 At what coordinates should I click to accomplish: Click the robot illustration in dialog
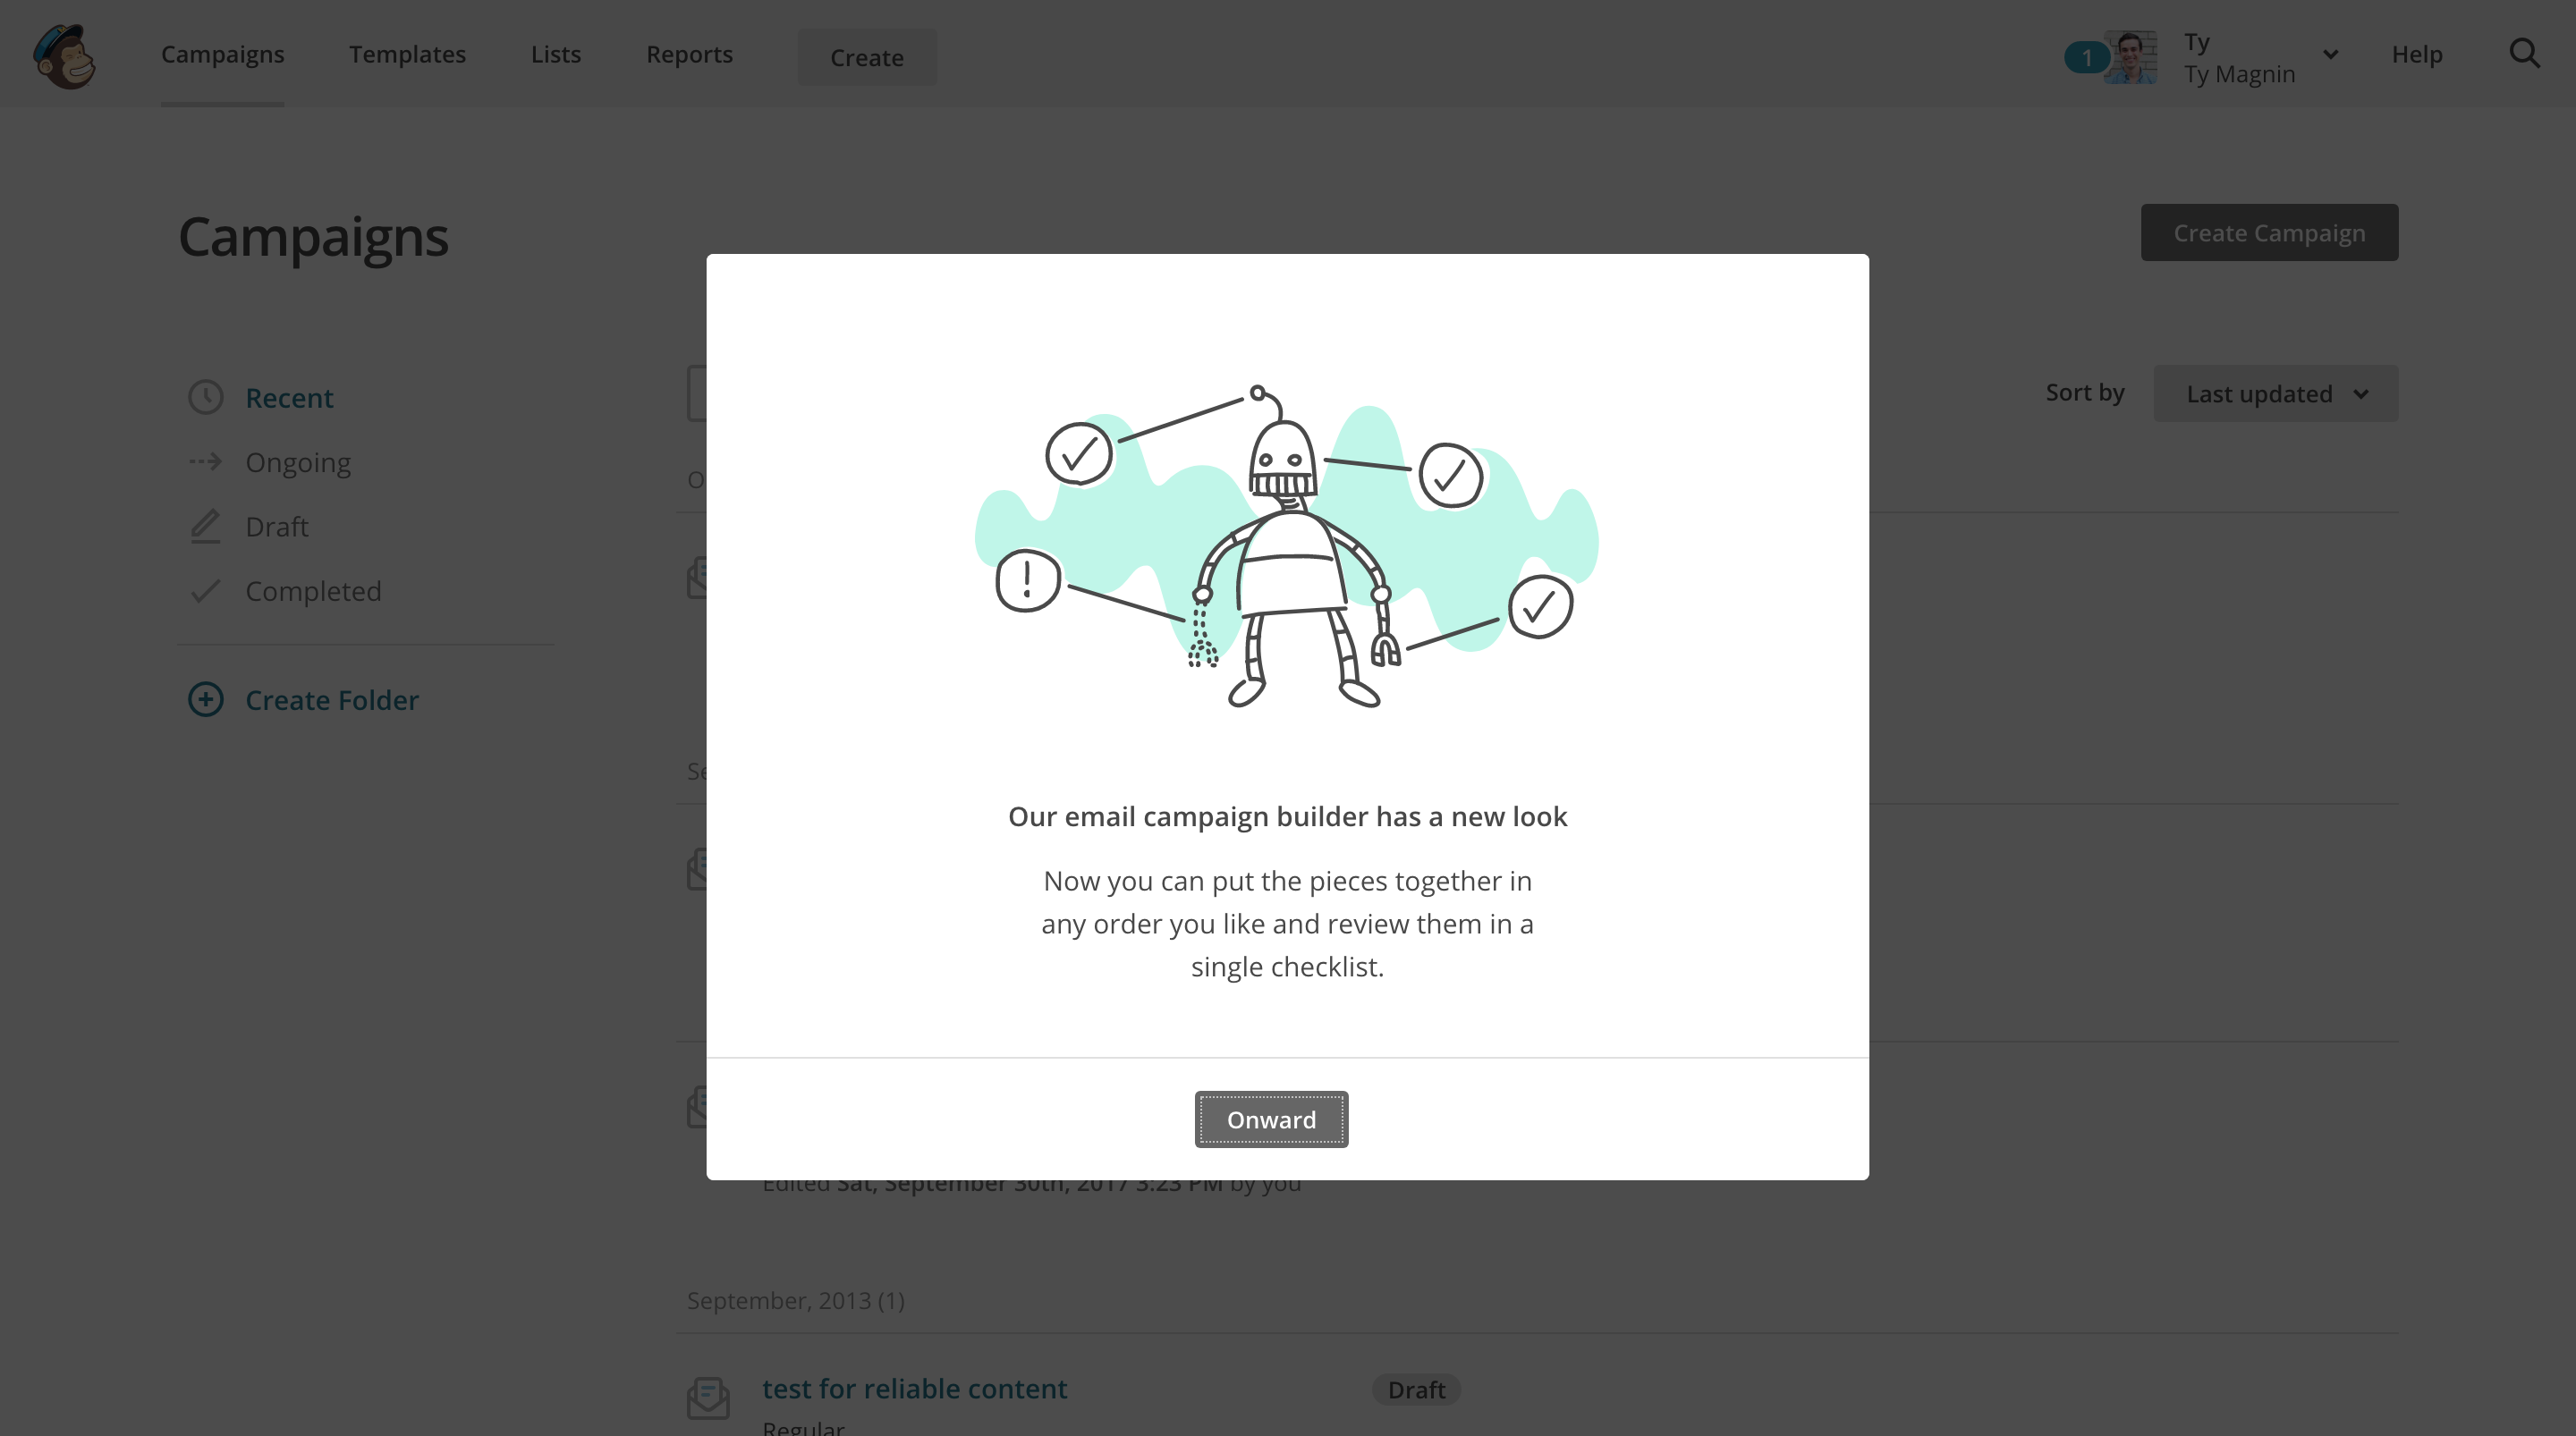1287,547
